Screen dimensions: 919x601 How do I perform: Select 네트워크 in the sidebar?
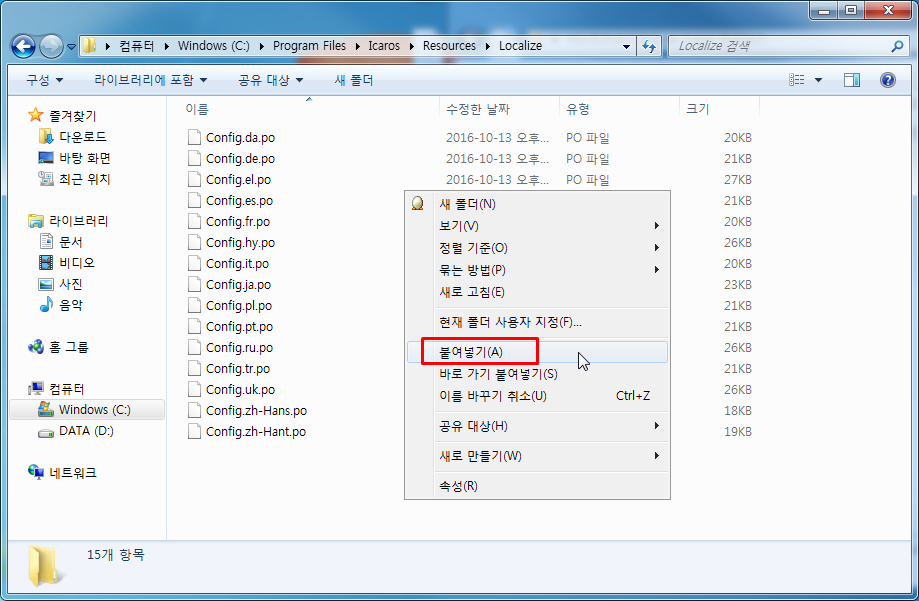pos(62,473)
